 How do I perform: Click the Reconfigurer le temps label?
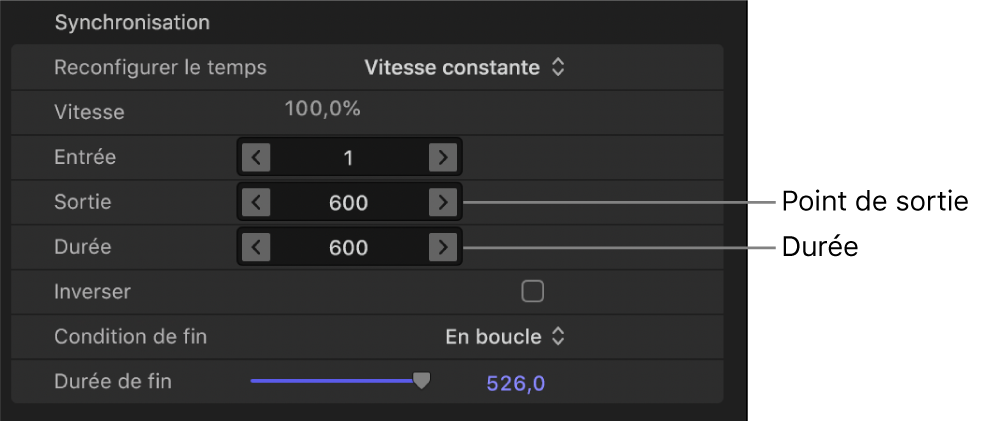[x=160, y=68]
